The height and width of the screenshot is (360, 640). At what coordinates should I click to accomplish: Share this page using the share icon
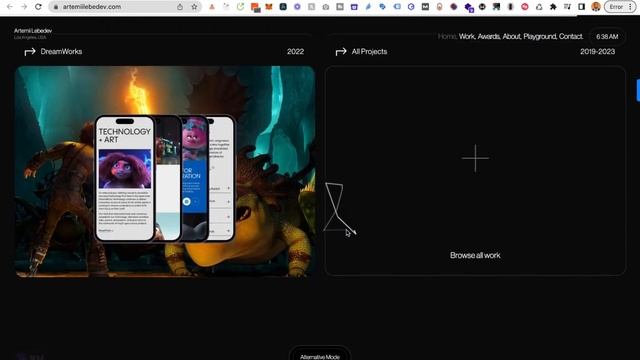[180, 7]
